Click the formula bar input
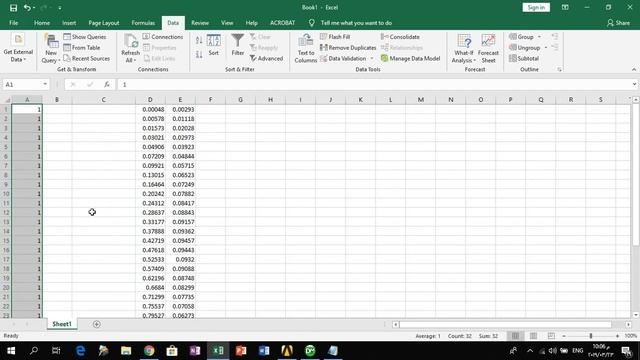 [x=373, y=84]
